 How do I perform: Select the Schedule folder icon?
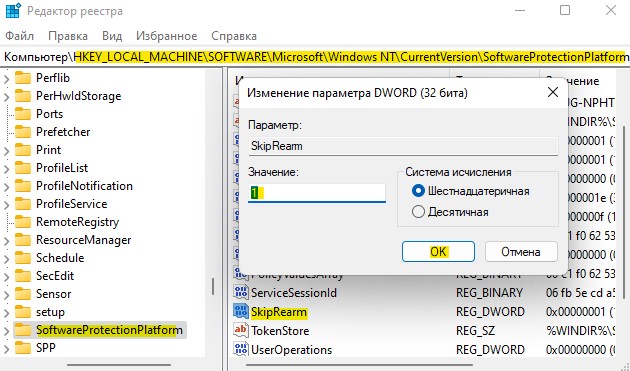23,258
